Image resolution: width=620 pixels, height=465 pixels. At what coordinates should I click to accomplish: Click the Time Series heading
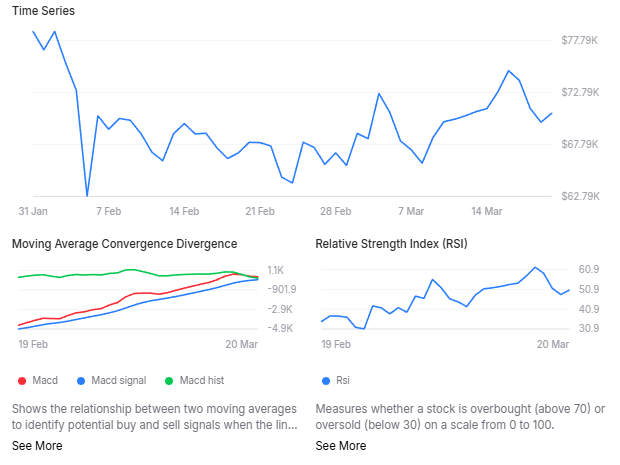43,11
